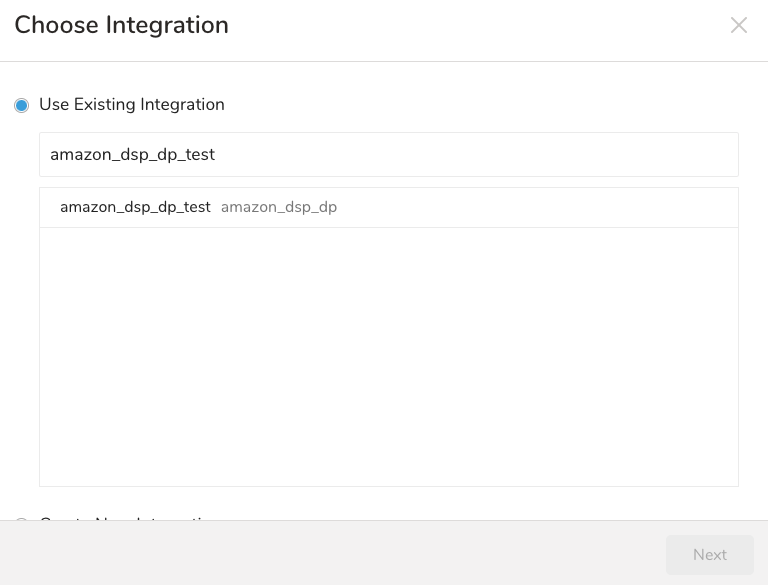The height and width of the screenshot is (585, 768).
Task: Click the 'Use Existing Integration' label text
Action: 131,104
